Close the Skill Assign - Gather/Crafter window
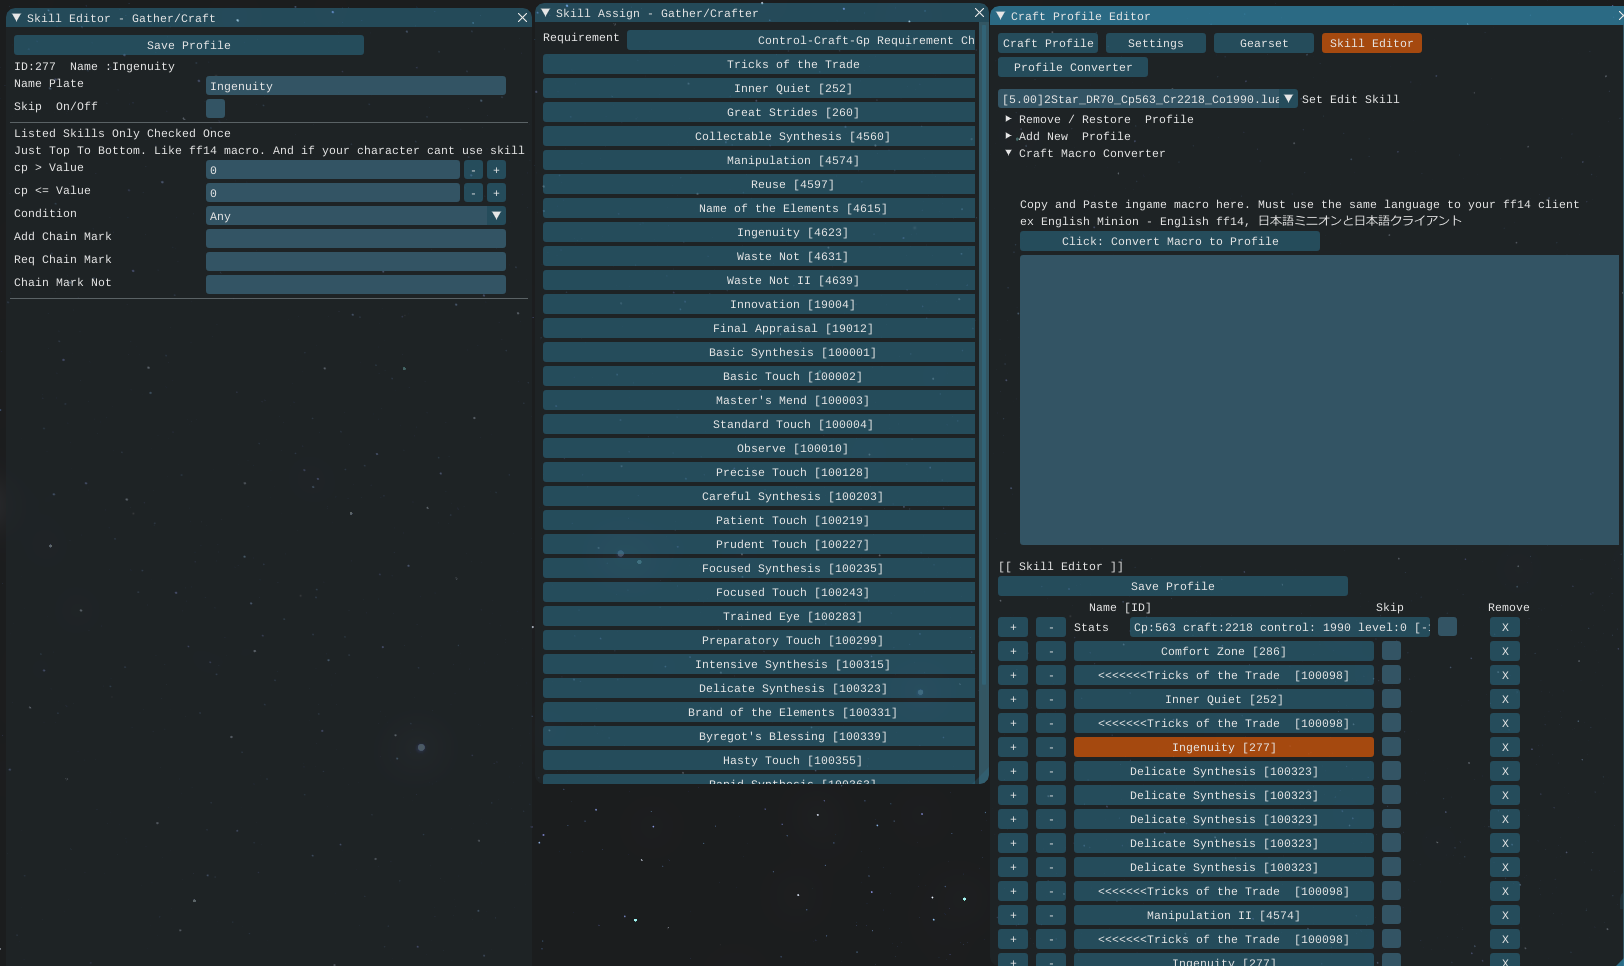1624x966 pixels. [x=979, y=13]
